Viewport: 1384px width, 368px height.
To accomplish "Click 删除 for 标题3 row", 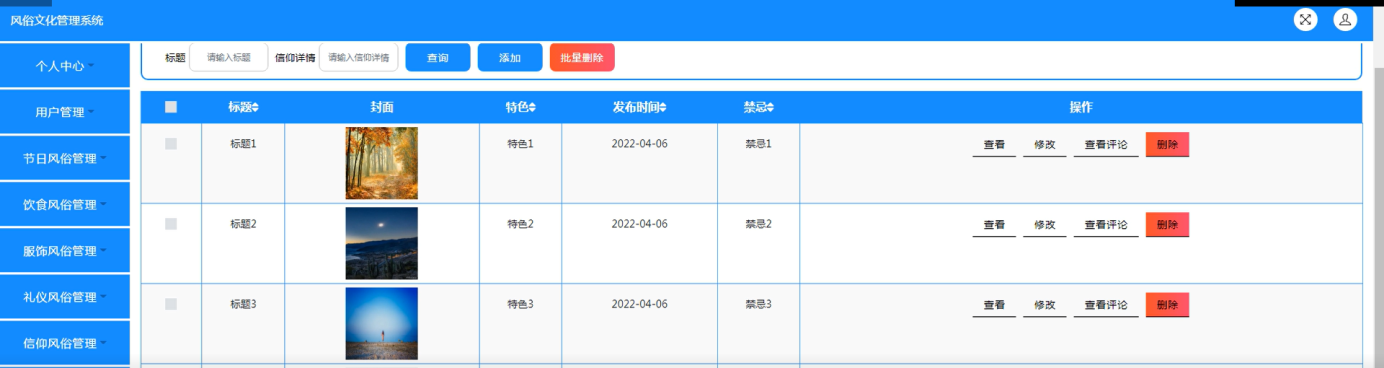I will pyautogui.click(x=1167, y=305).
